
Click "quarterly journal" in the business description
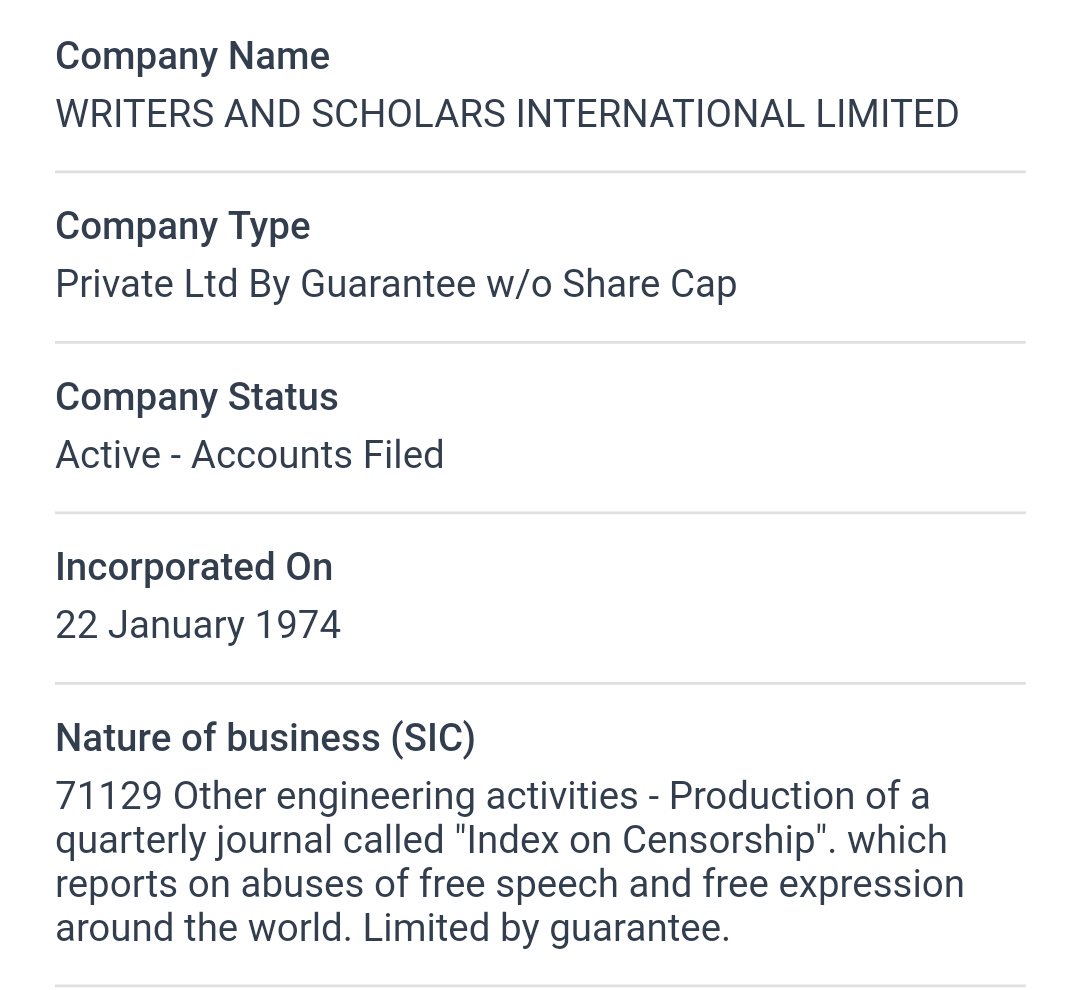[x=206, y=840]
